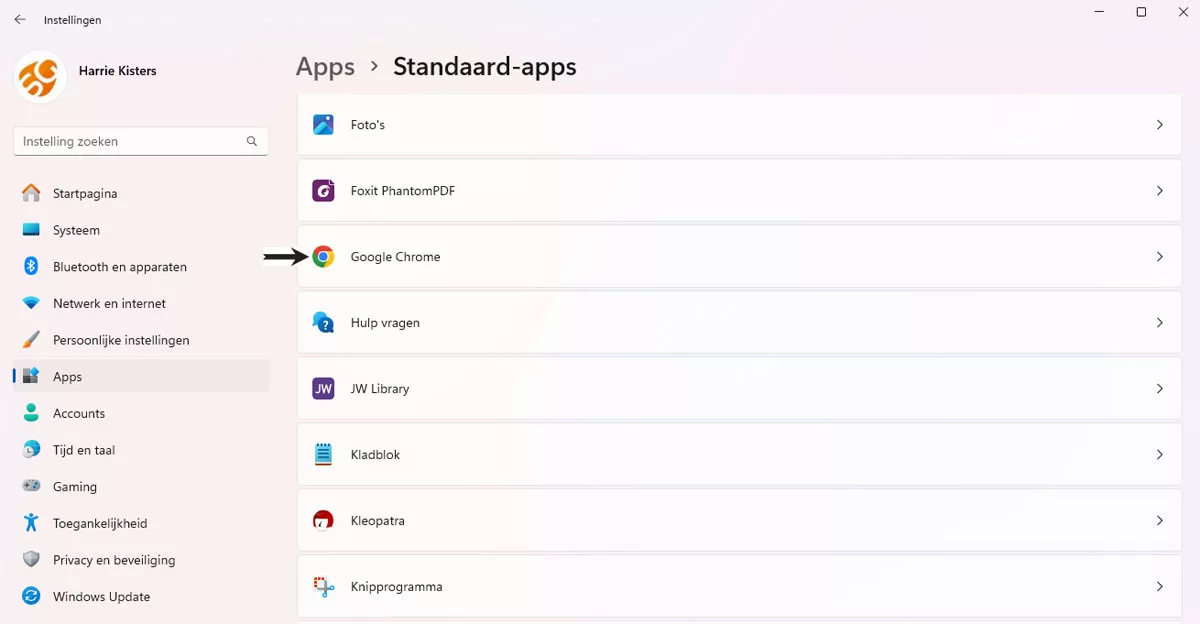This screenshot has height=624, width=1200.
Task: Open the Gaming settings section
Action: coord(141,487)
